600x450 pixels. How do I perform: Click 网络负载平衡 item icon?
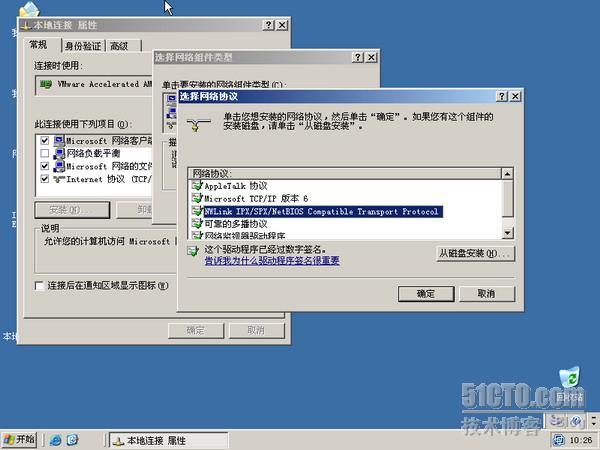pyautogui.click(x=59, y=153)
